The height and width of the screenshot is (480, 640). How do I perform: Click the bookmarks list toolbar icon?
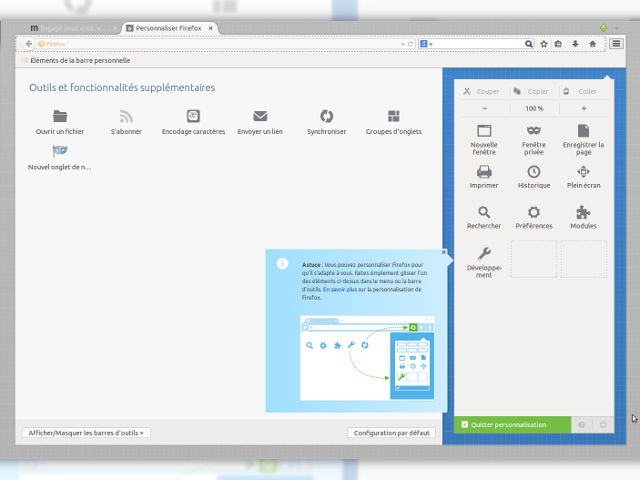[x=558, y=44]
